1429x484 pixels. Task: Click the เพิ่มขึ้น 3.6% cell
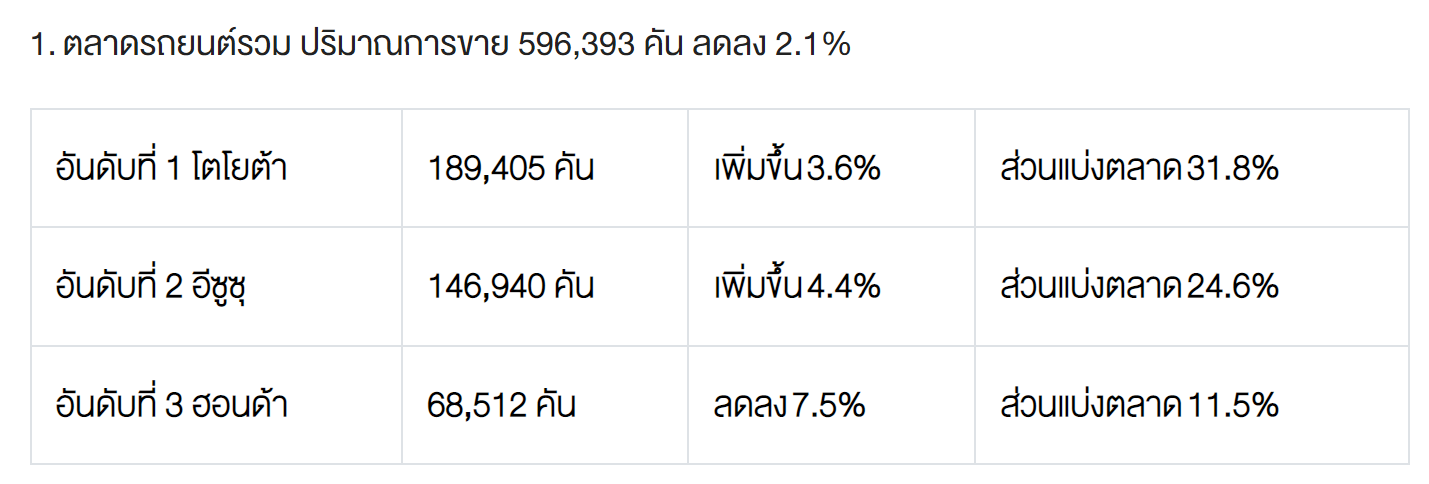click(x=797, y=169)
